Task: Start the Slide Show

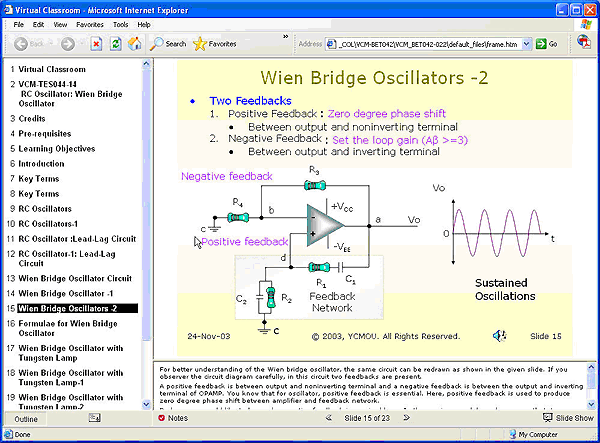Action: coord(568,418)
